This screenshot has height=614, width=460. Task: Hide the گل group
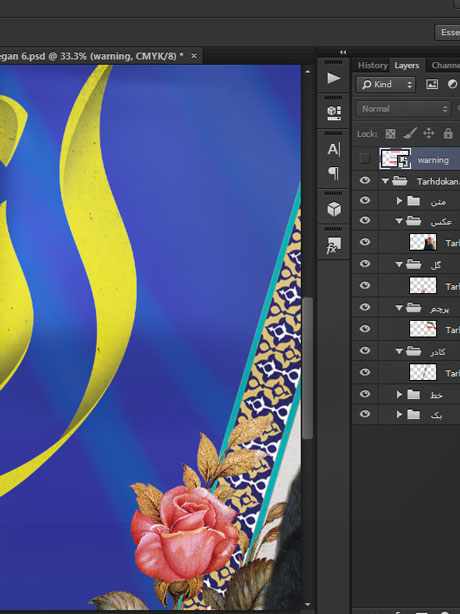click(x=365, y=264)
